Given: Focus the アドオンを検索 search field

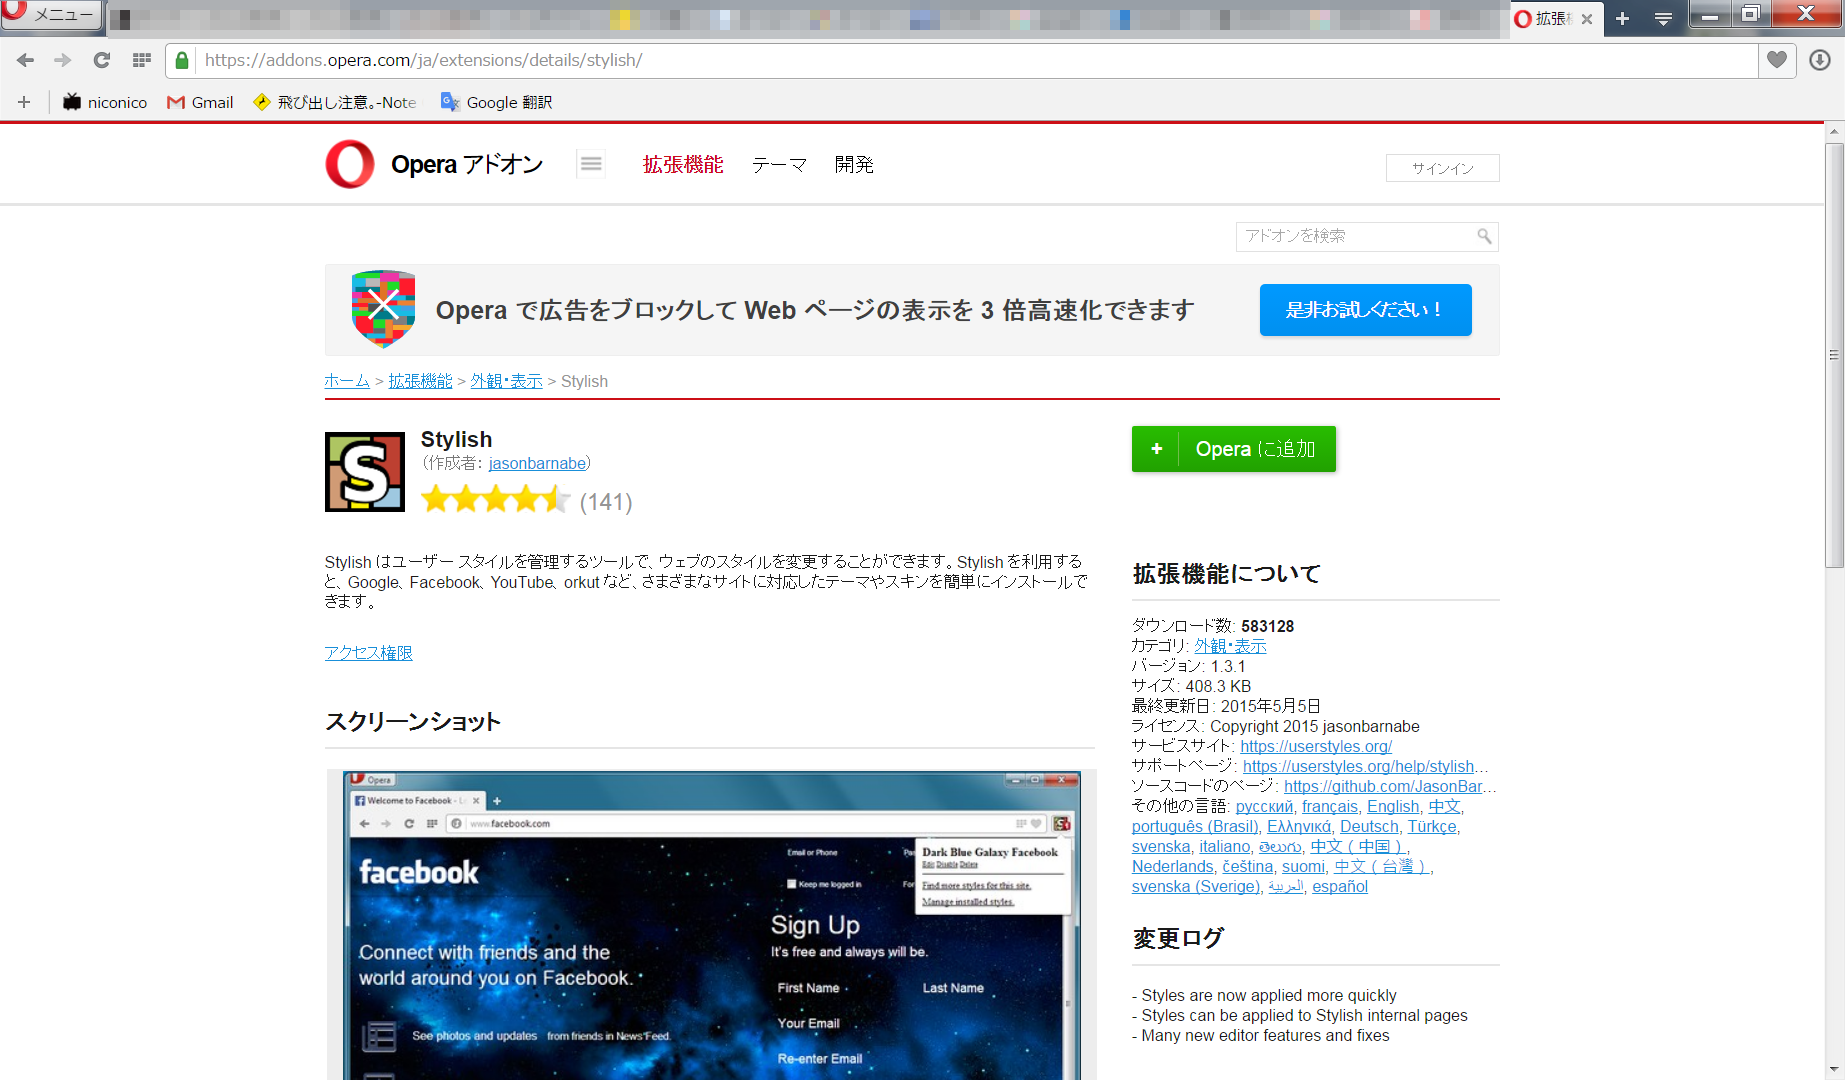Looking at the screenshot, I should (x=1355, y=236).
